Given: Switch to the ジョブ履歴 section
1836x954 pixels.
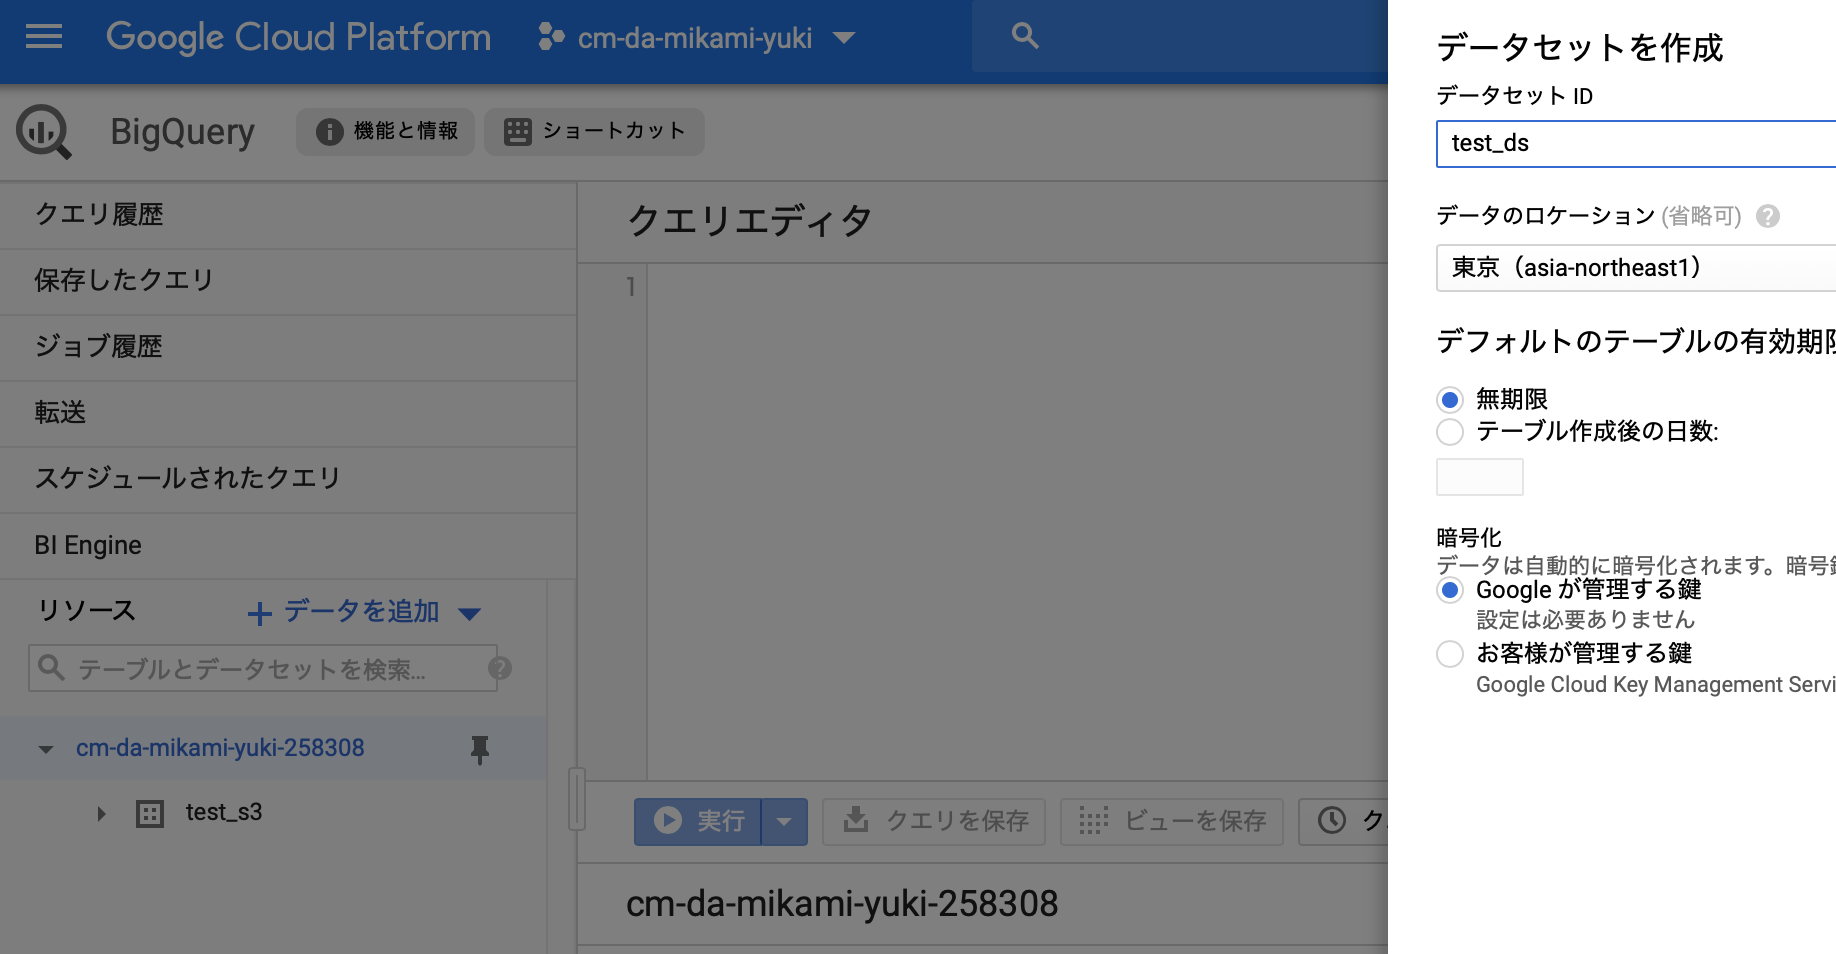Looking at the screenshot, I should tap(97, 347).
